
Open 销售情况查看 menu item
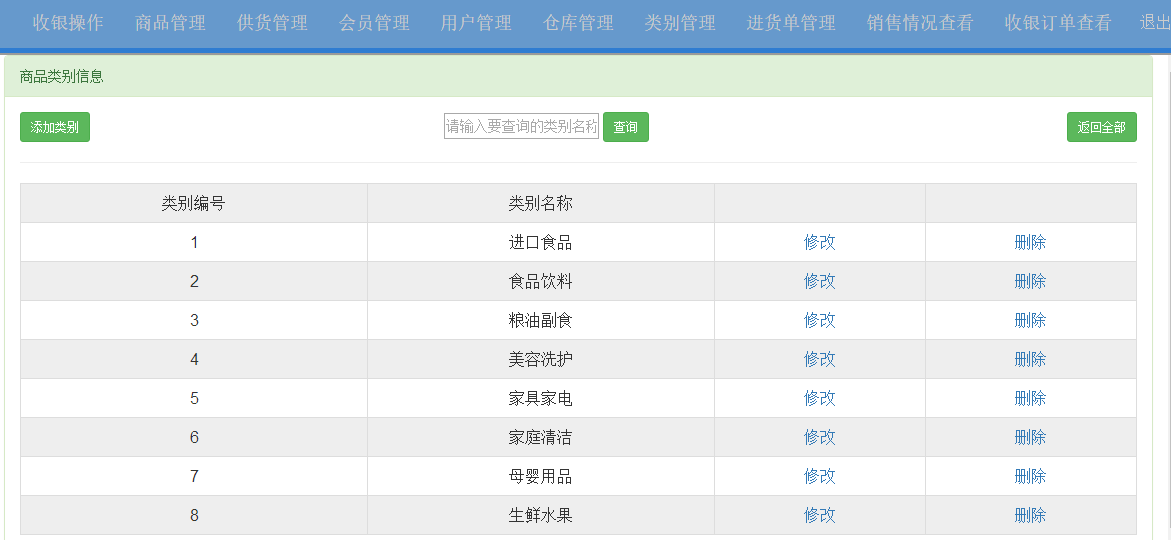click(x=920, y=23)
